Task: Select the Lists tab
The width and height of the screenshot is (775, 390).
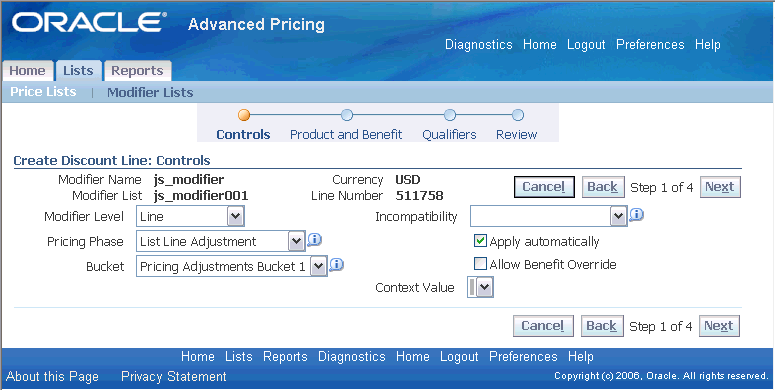Action: [78, 71]
